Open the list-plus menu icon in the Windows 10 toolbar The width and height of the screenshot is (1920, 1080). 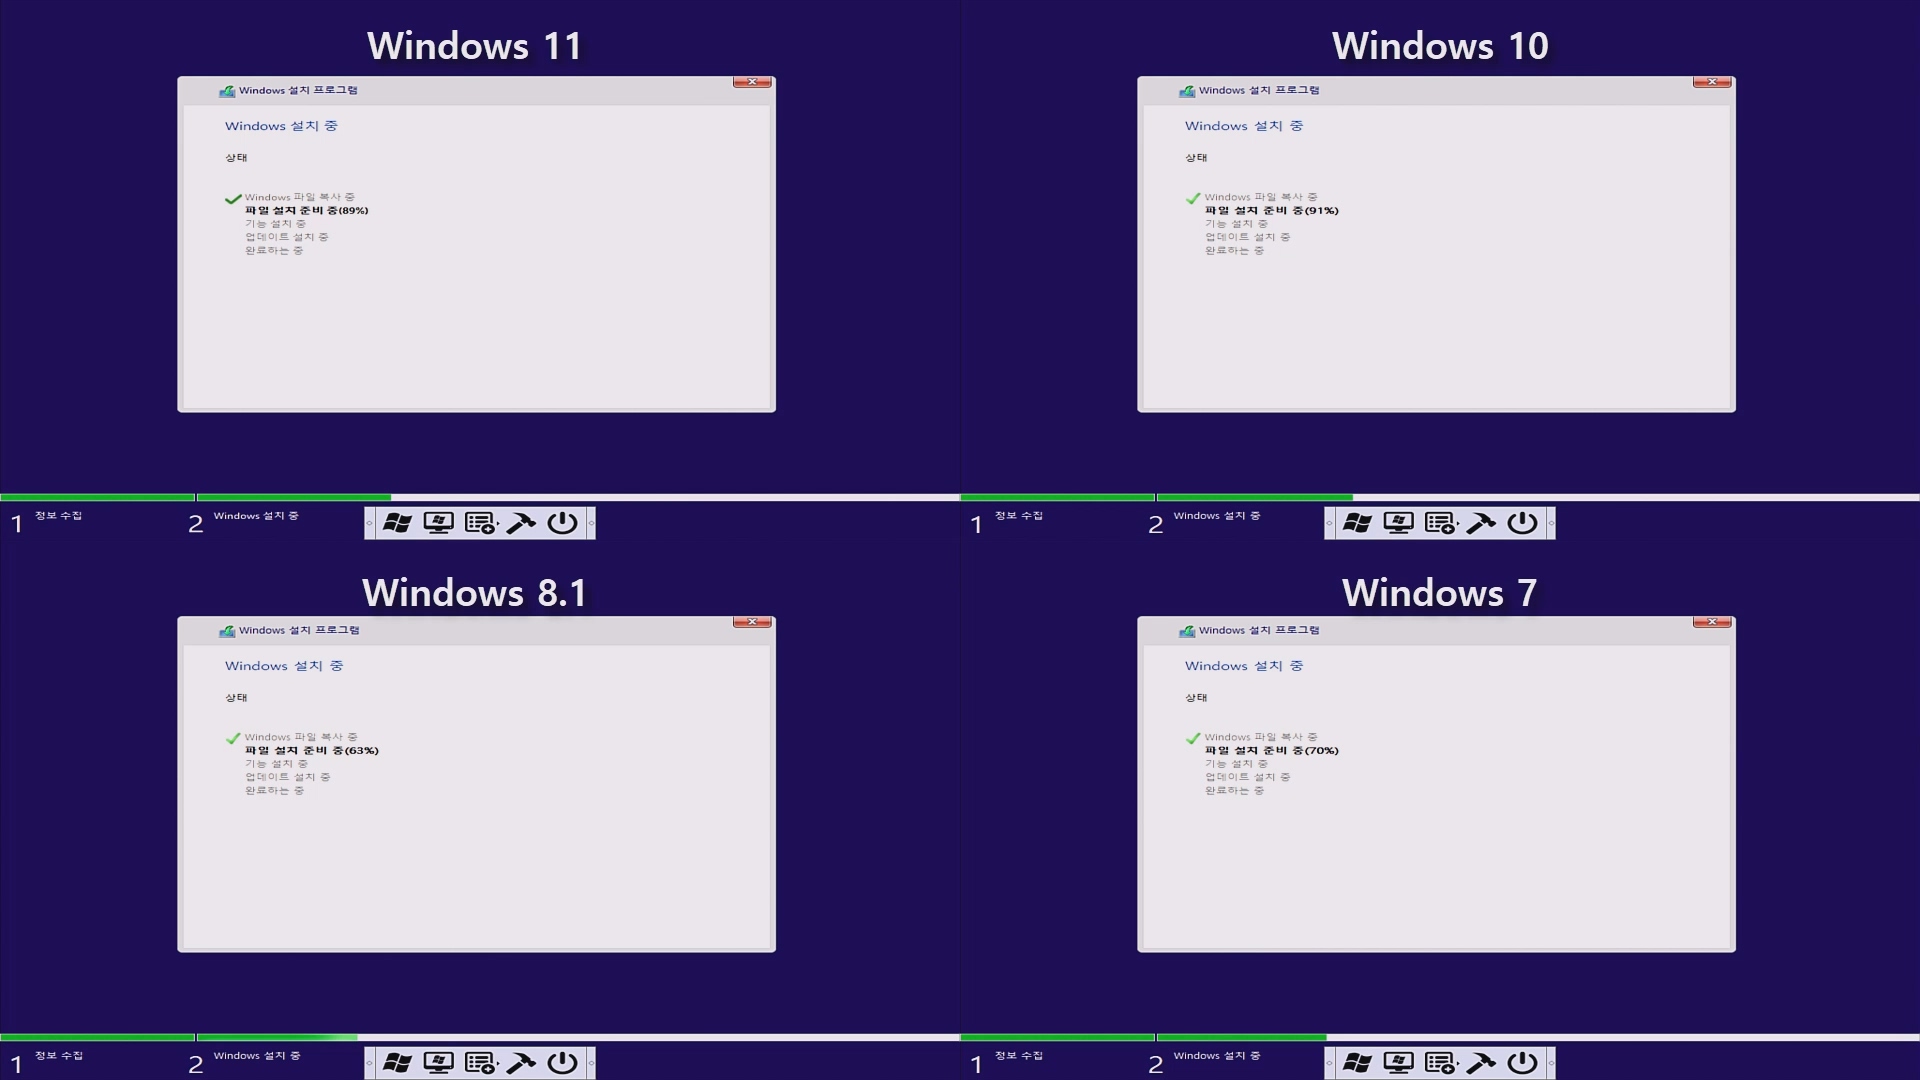coord(1440,523)
